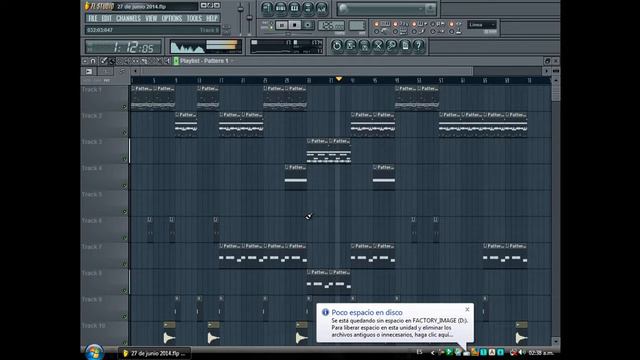Screen dimensions: 640x360
Task: Click the scroll down arrow of the playlist
Action: tap(556, 341)
